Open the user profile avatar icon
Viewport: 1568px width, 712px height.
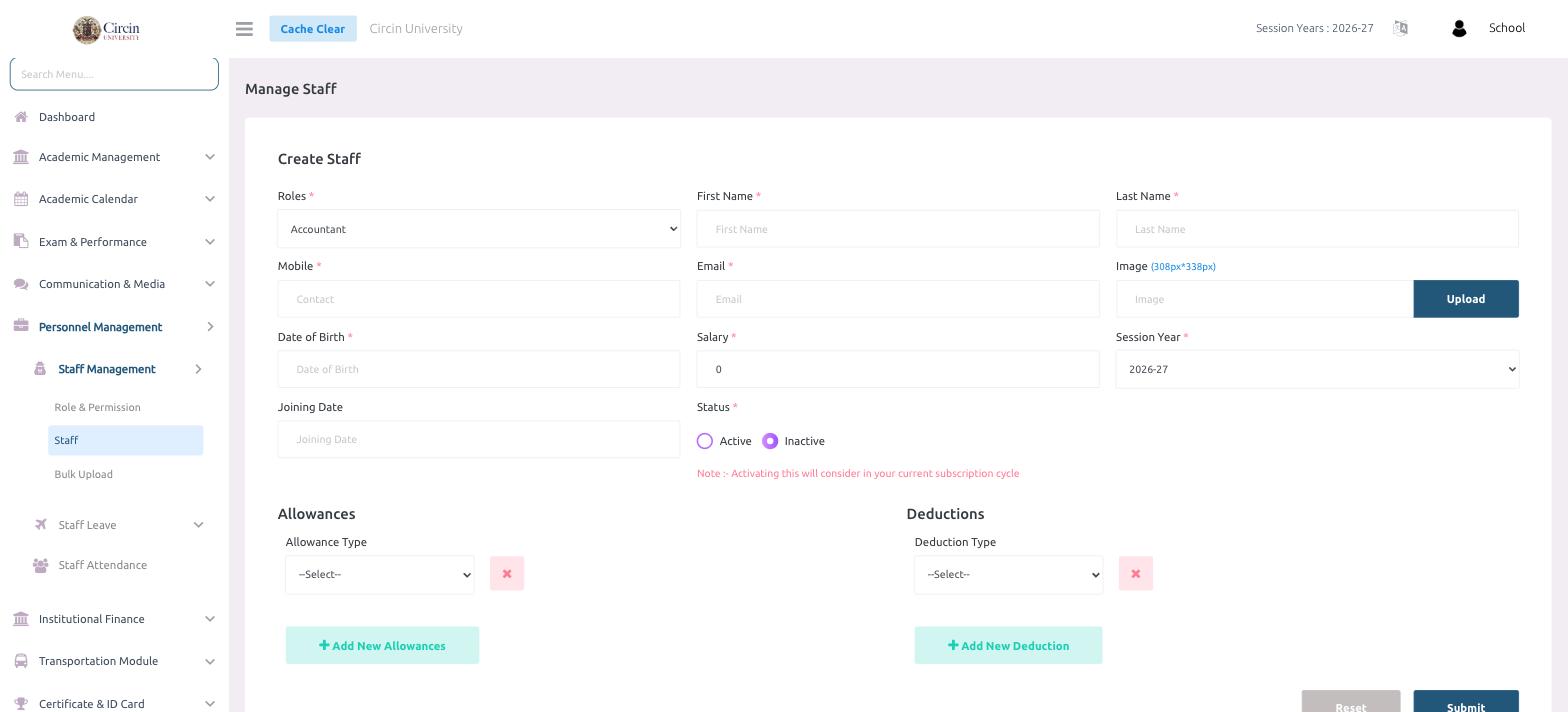coord(1459,29)
